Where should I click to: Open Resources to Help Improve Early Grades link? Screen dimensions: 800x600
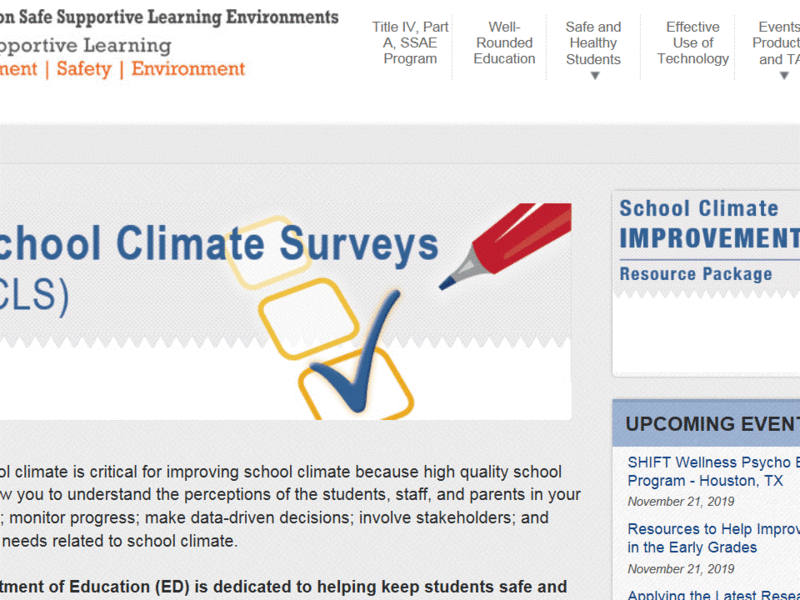pyautogui.click(x=714, y=538)
